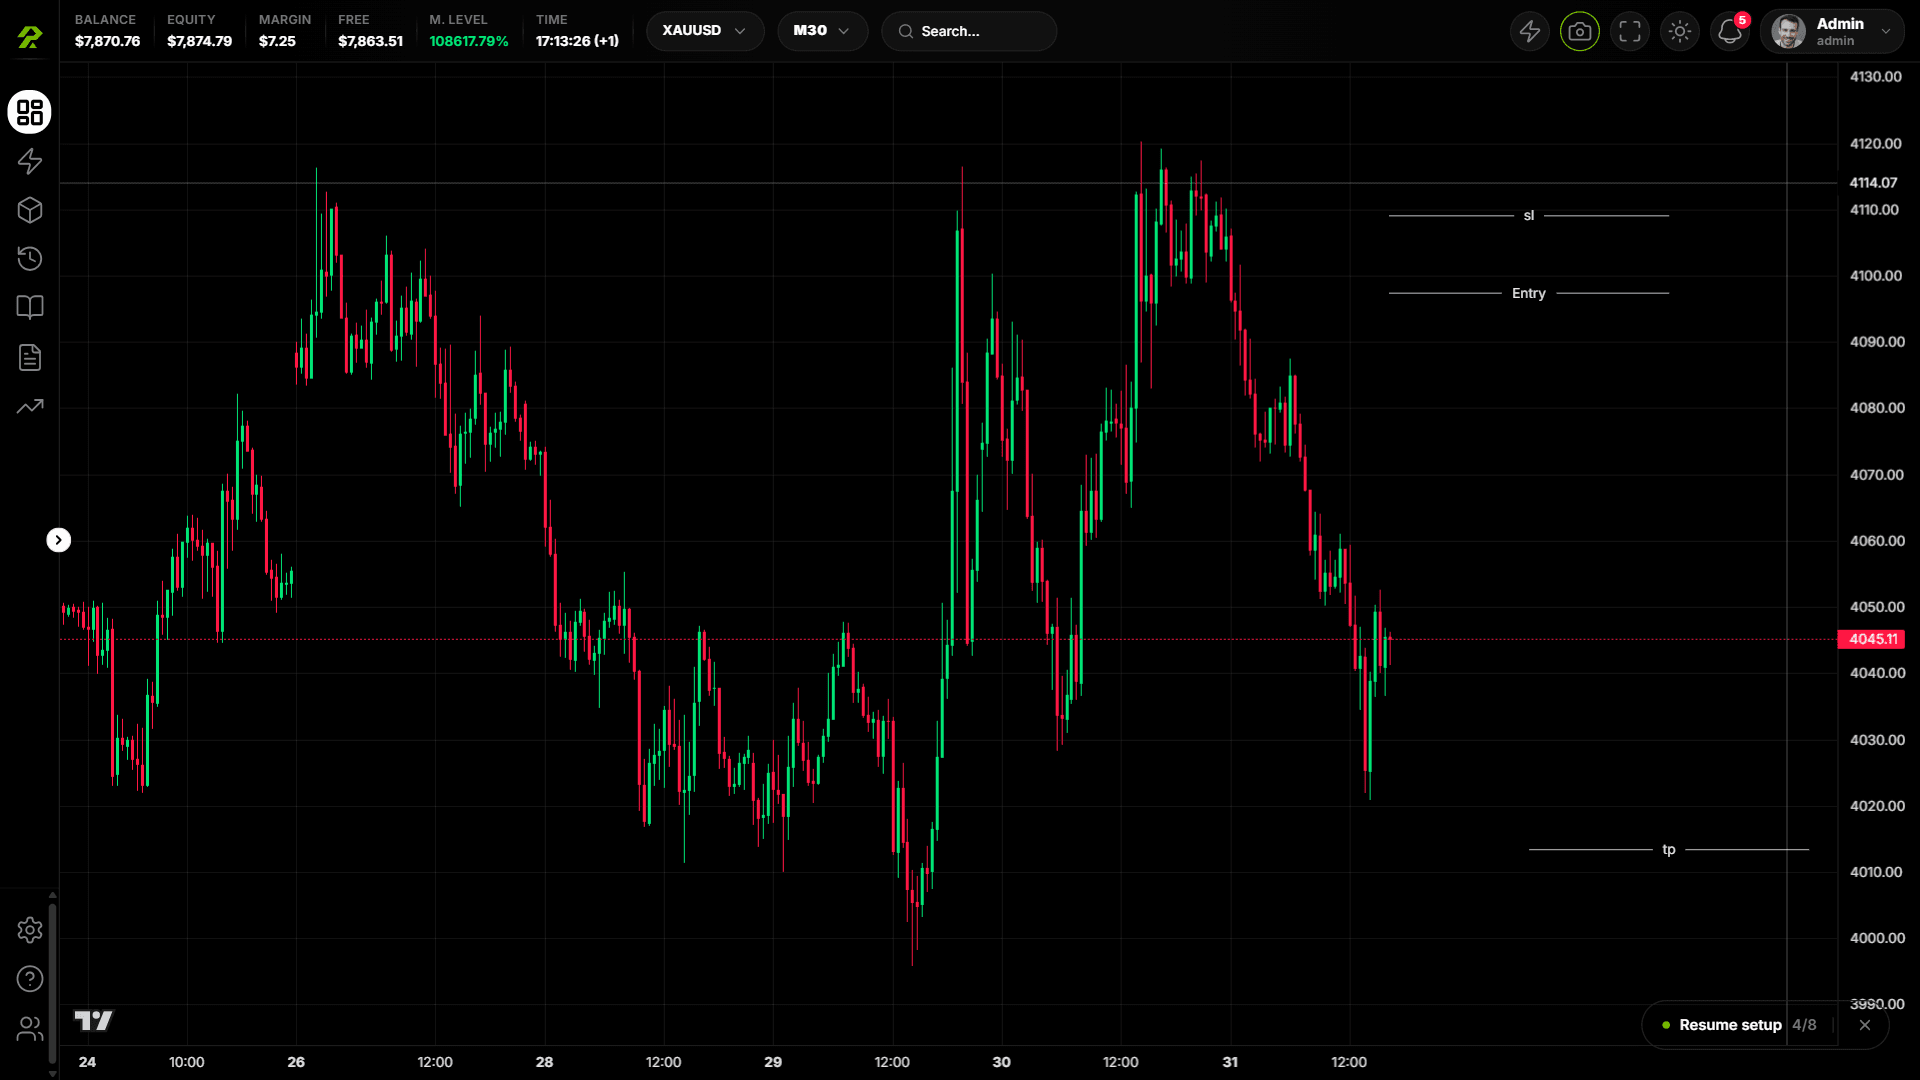Click the Resume setup button
Image resolution: width=1920 pixels, height=1080 pixels.
click(1730, 1025)
